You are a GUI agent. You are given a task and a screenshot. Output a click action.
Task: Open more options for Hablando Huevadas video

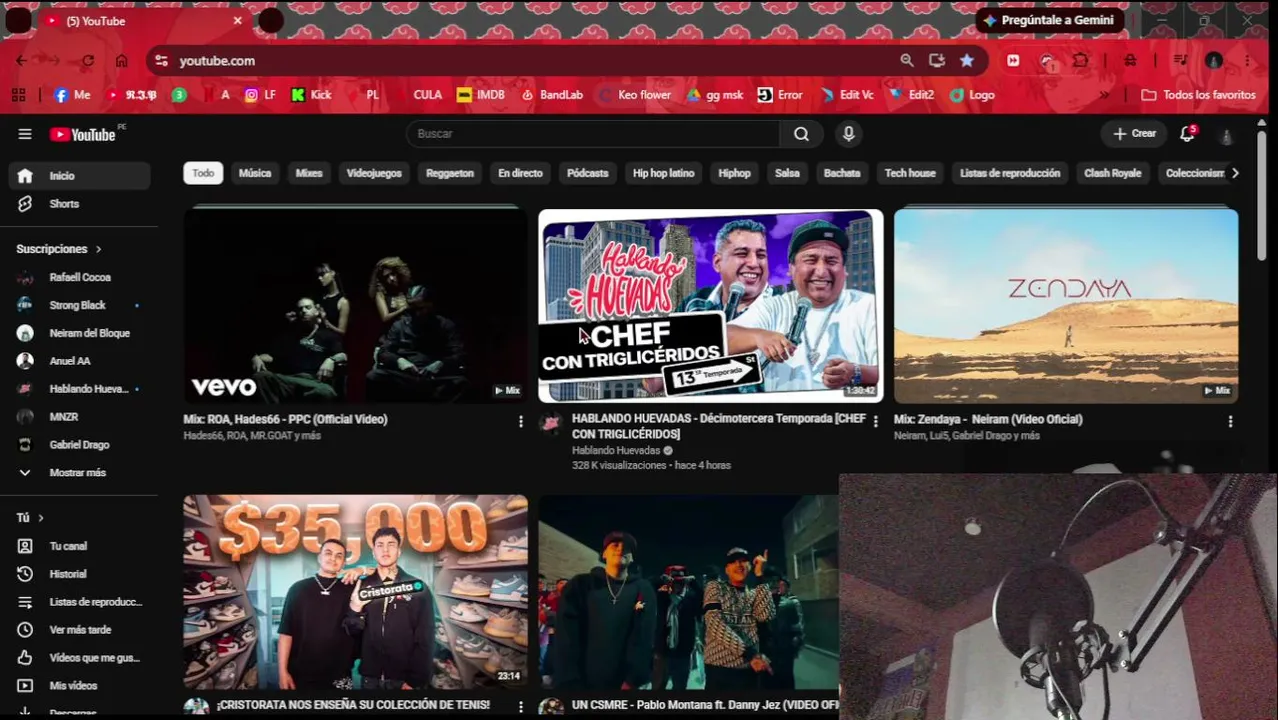click(x=875, y=422)
